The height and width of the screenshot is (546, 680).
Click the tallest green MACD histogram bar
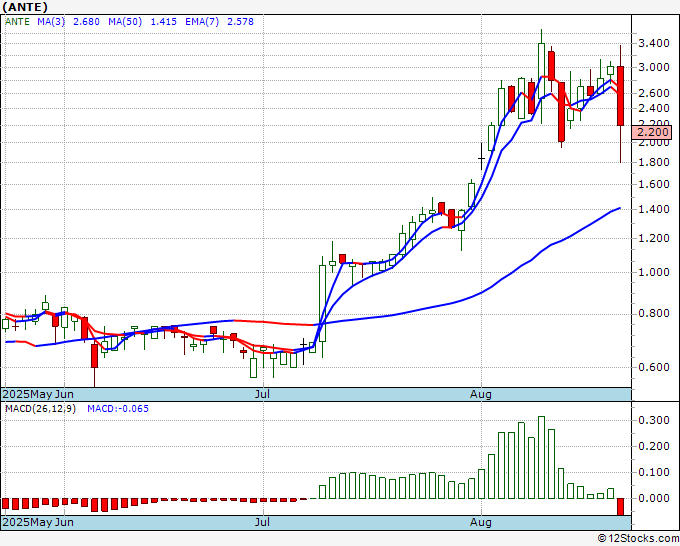click(541, 458)
